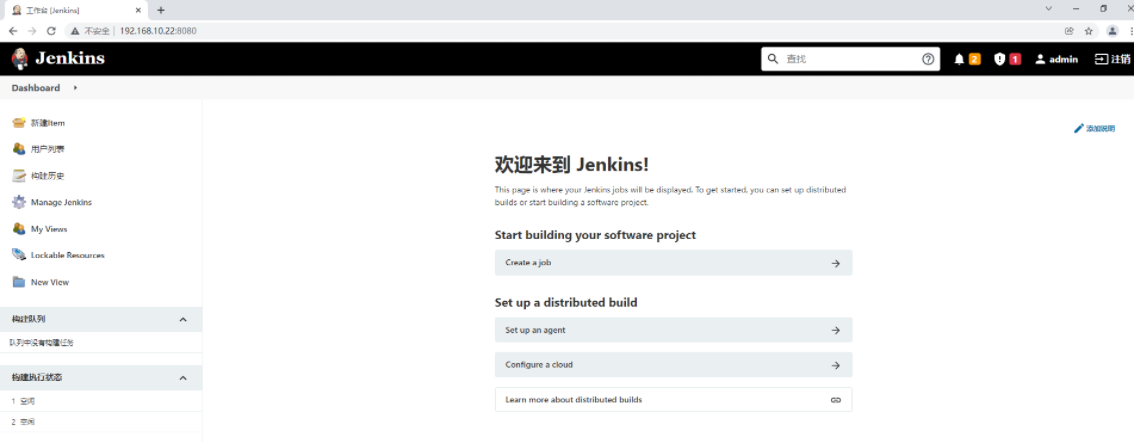Screen dimensions: 1134x442
Task: Click the 添加说明 pencil icon
Action: [x=1079, y=128]
